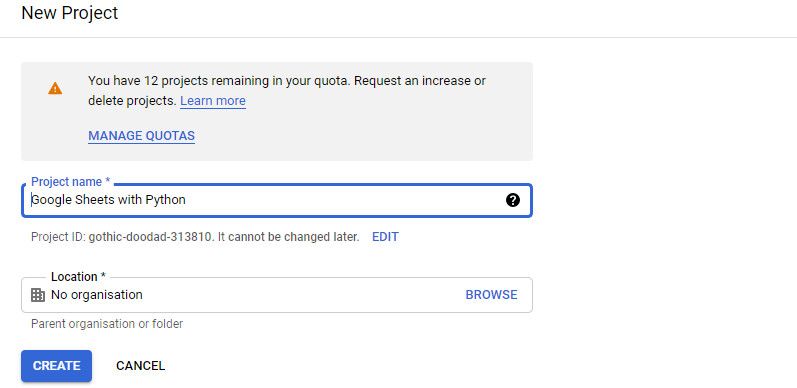Image resolution: width=797 pixels, height=388 pixels.
Task: Click the question mark help icon
Action: [x=513, y=200]
